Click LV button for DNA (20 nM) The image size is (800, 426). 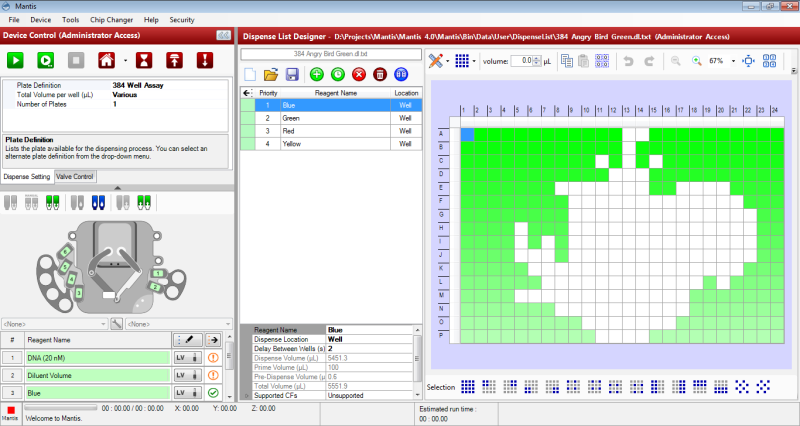click(187, 358)
